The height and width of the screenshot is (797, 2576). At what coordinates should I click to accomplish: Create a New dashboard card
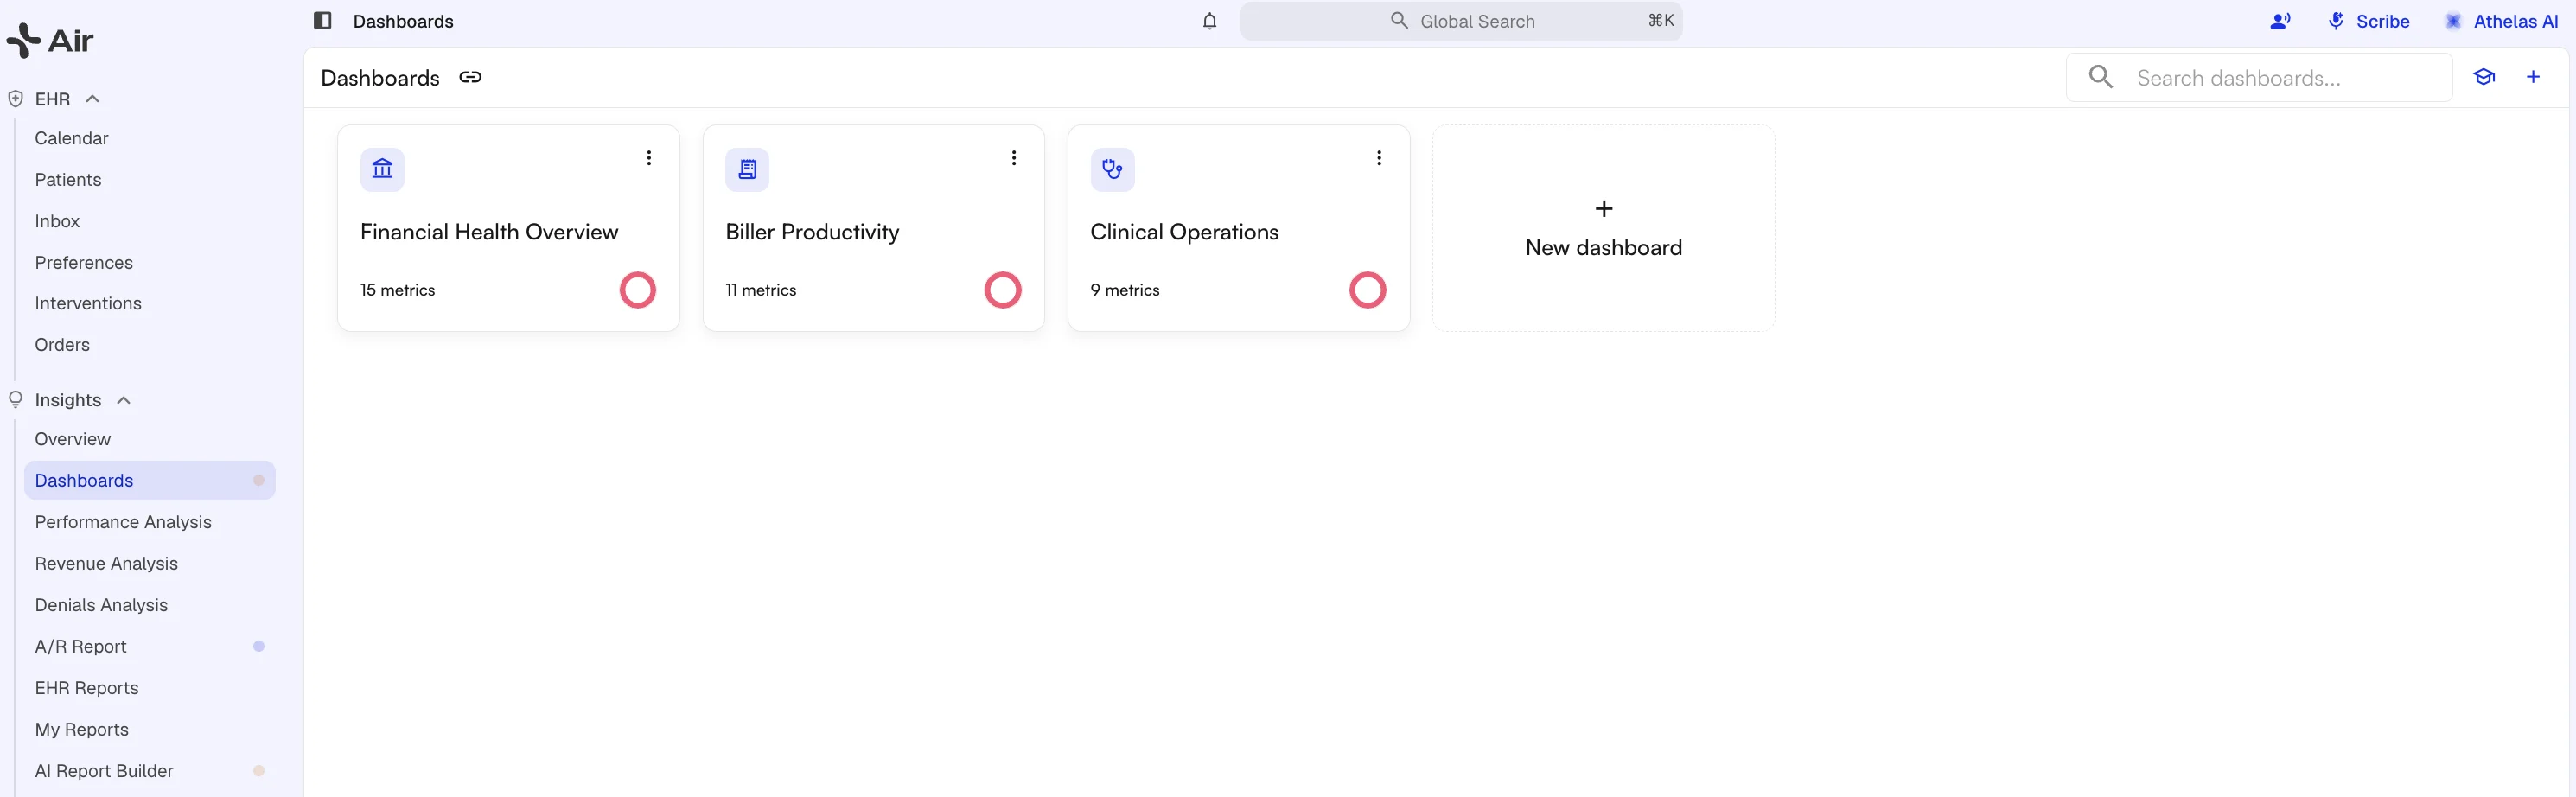coord(1604,228)
